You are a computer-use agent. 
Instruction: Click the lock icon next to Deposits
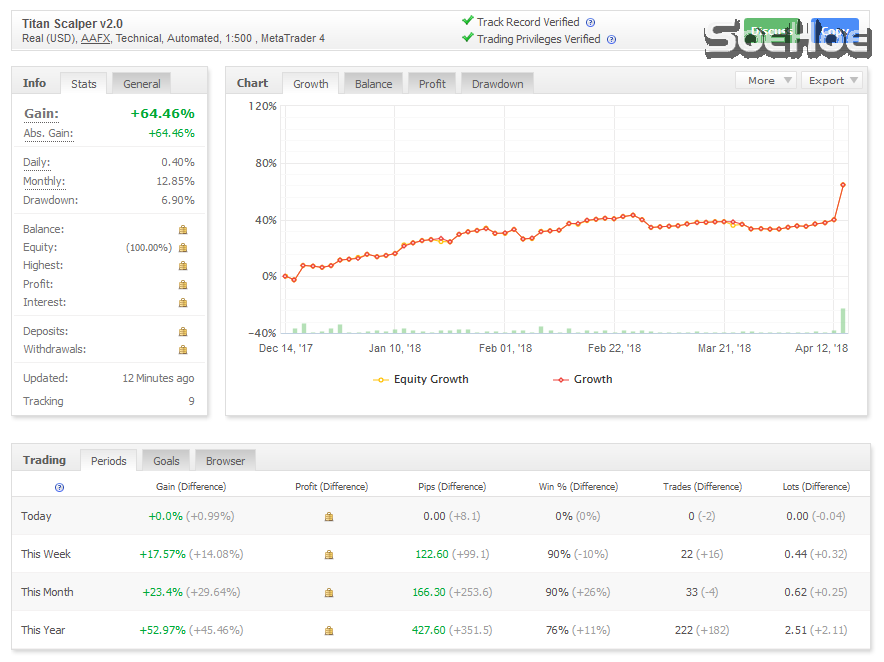coord(183,332)
